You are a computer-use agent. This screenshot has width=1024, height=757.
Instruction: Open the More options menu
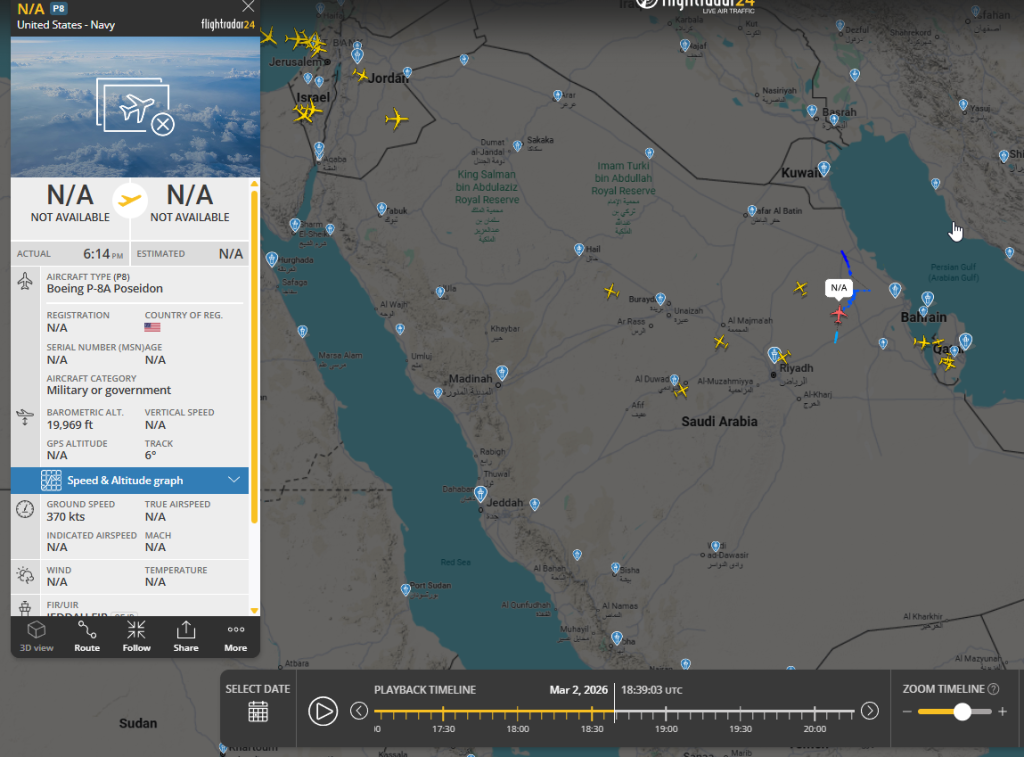click(x=236, y=636)
